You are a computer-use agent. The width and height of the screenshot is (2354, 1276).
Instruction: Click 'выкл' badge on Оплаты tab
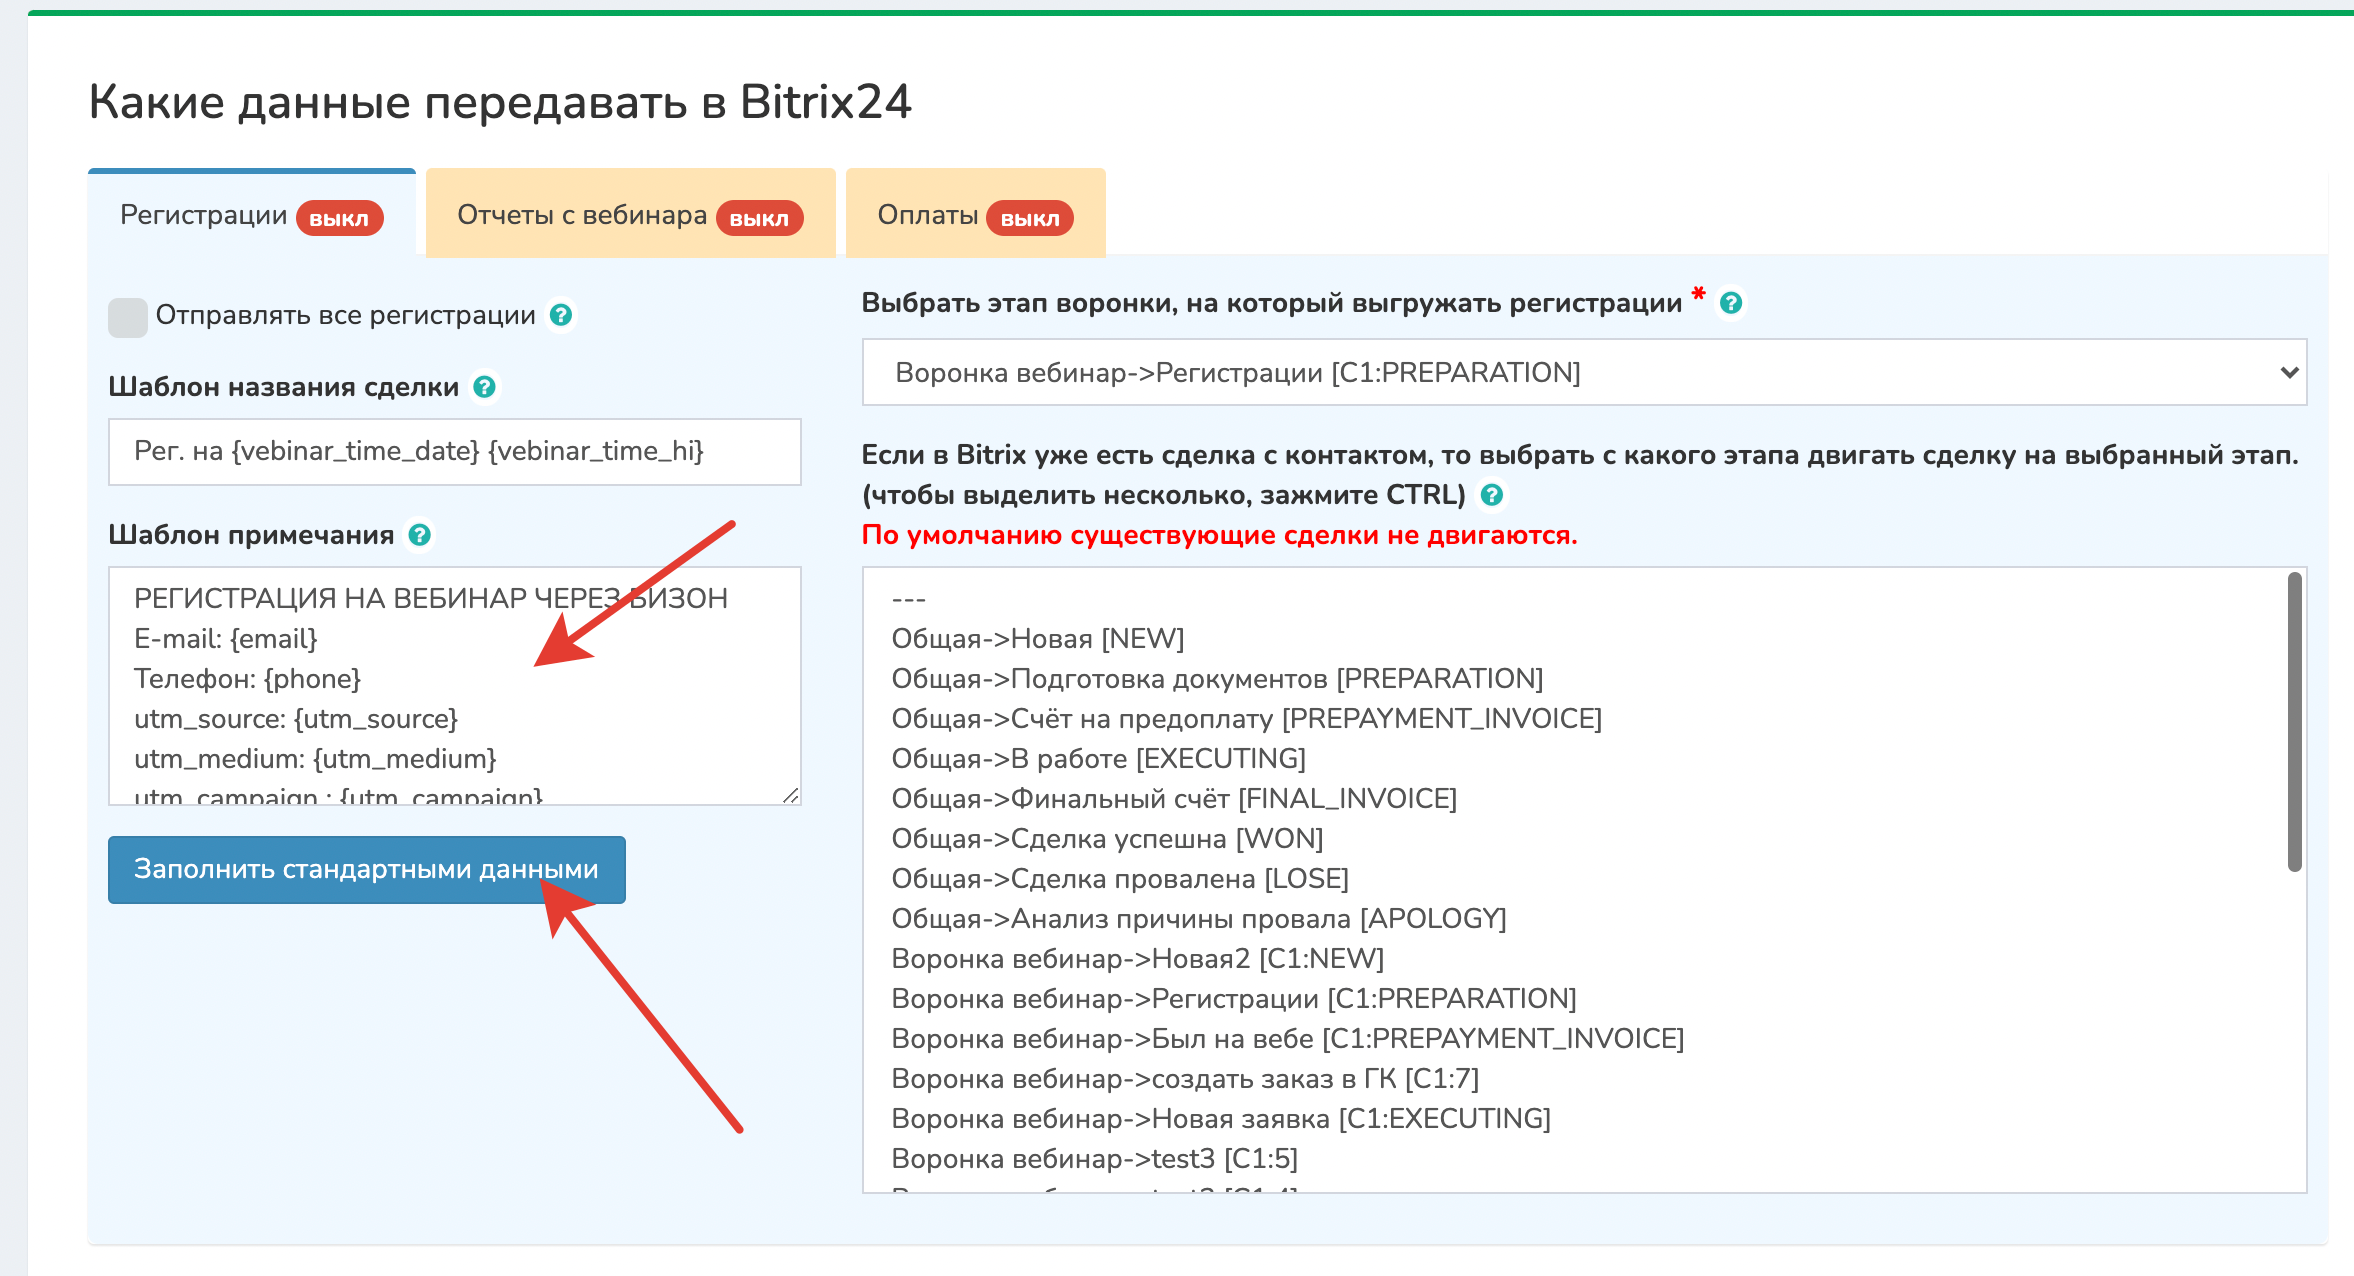coord(1030,218)
